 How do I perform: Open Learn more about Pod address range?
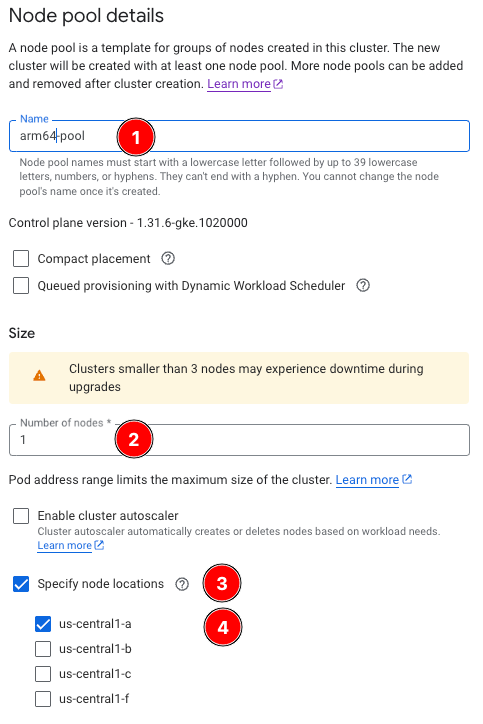coord(367,480)
